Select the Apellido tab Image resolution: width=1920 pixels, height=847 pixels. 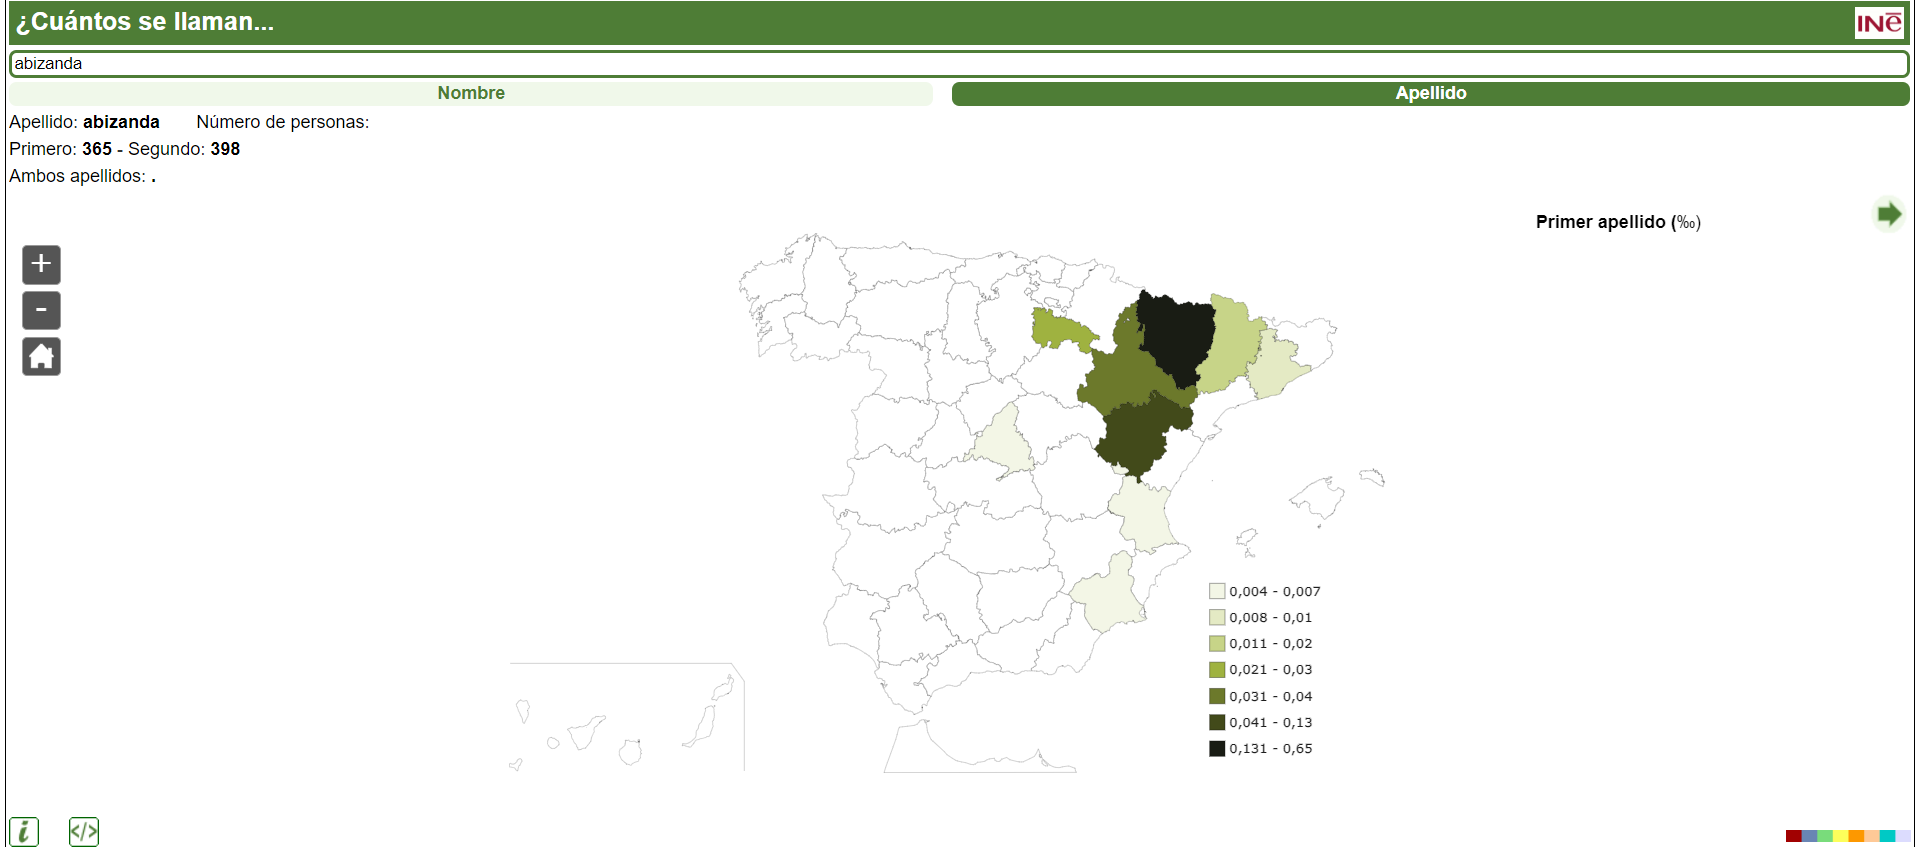tap(1430, 94)
